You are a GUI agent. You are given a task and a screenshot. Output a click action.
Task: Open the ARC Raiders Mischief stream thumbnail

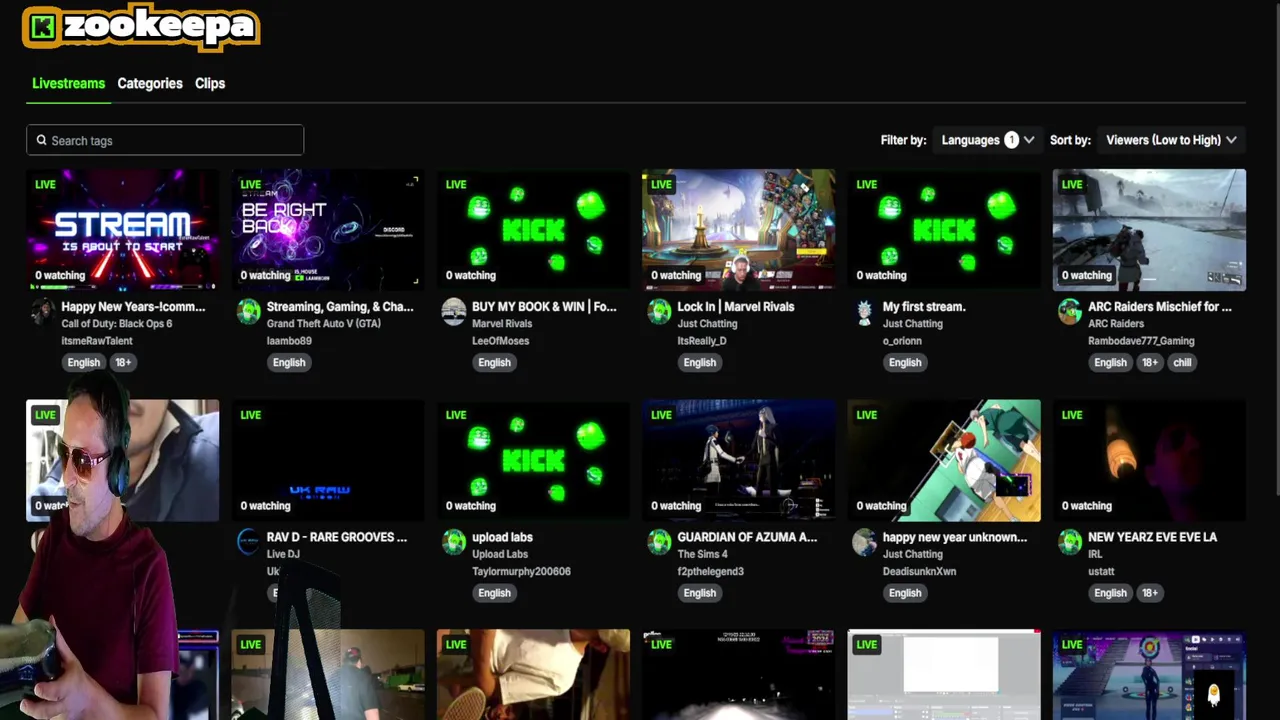click(1149, 230)
